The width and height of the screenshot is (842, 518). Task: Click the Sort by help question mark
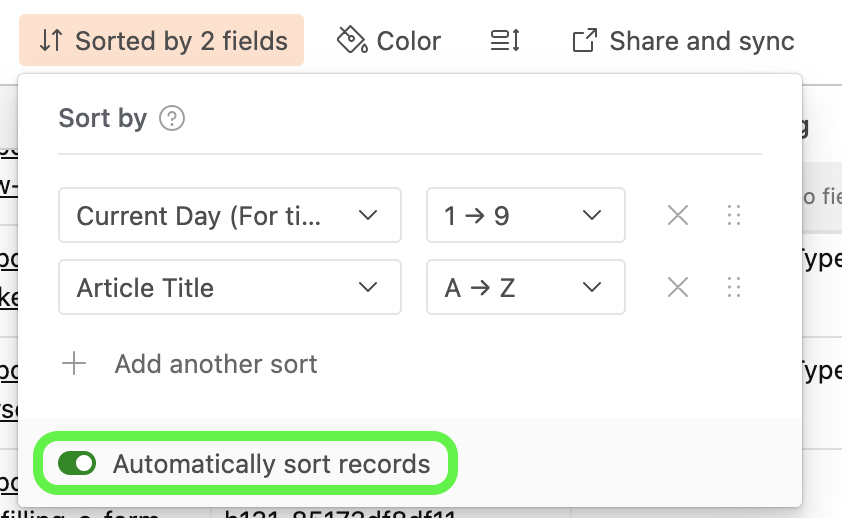(x=172, y=118)
